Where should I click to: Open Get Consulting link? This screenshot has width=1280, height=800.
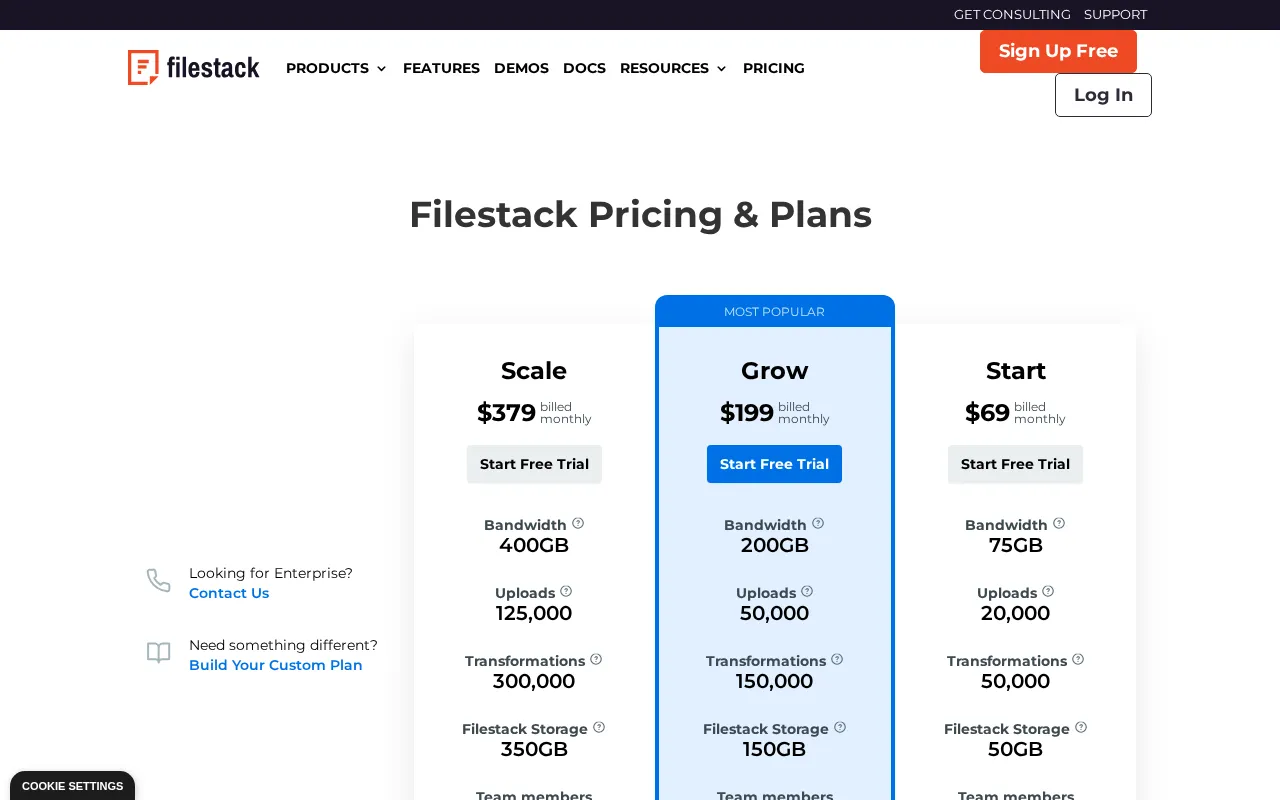1012,14
